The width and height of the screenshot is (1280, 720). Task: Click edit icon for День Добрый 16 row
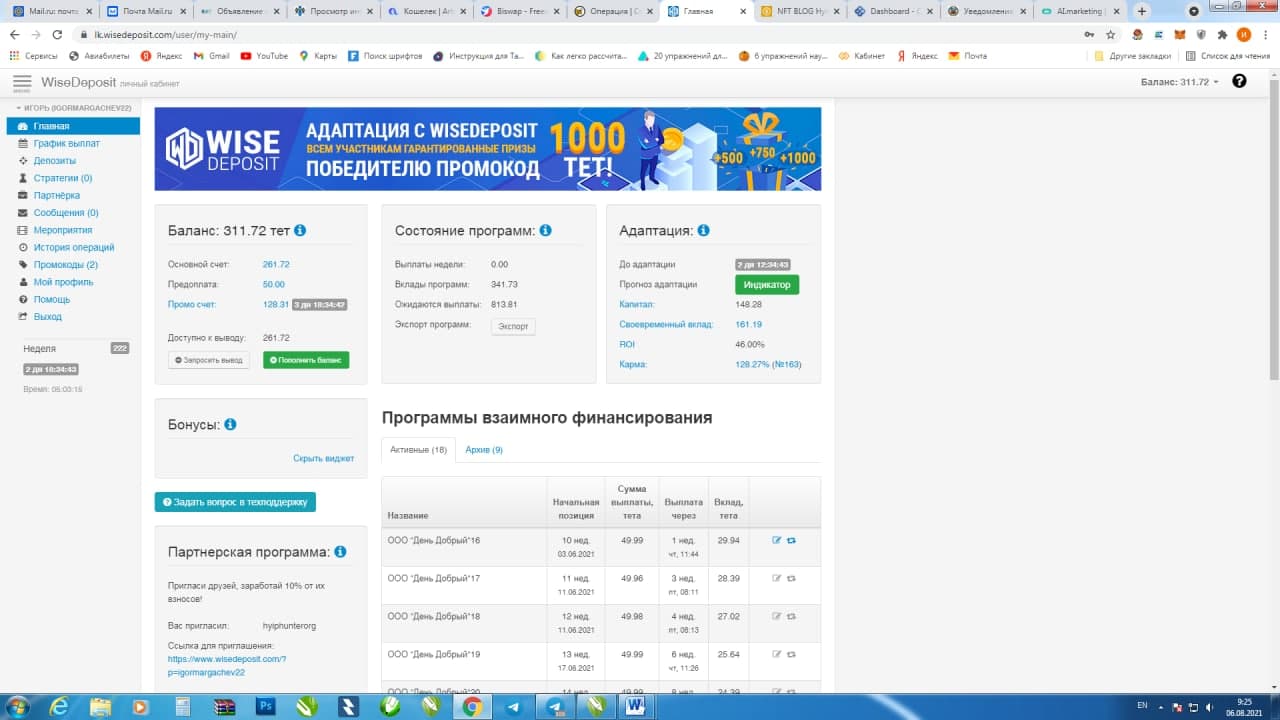pyautogui.click(x=777, y=540)
